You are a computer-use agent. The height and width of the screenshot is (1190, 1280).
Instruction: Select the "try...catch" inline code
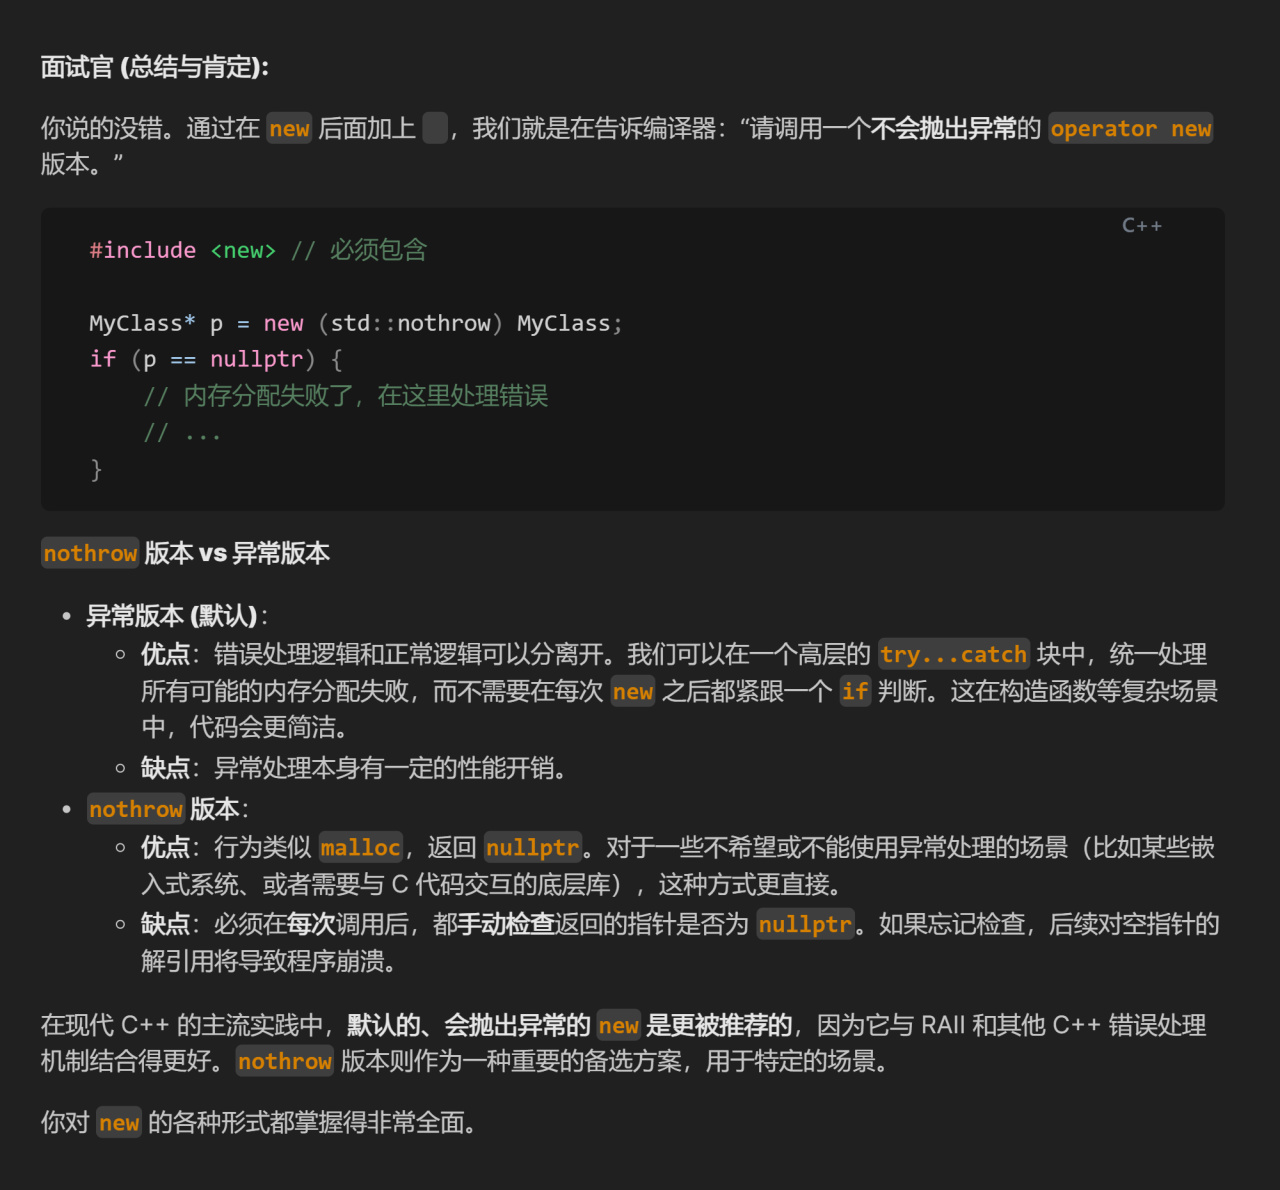tap(953, 655)
